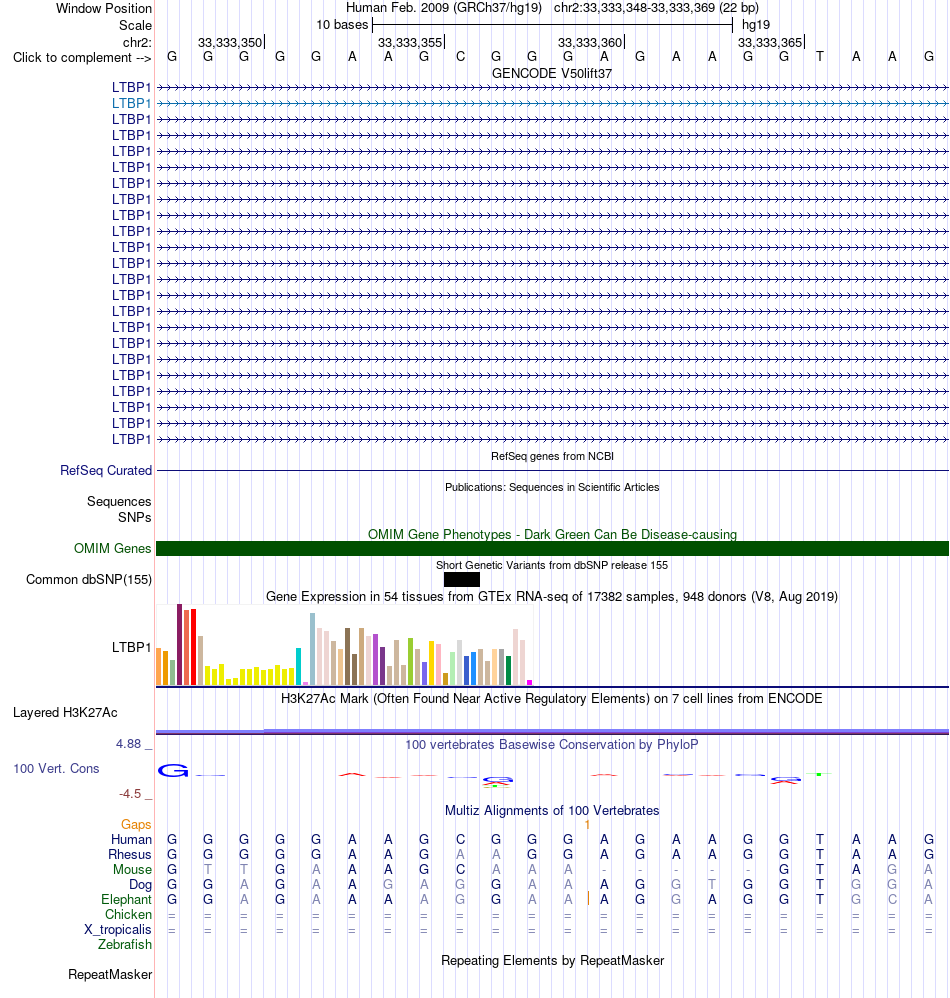Screen dimensions: 950x998
Task: Click the -4.5 conservation scale minimum
Action: pyautogui.click(x=130, y=794)
